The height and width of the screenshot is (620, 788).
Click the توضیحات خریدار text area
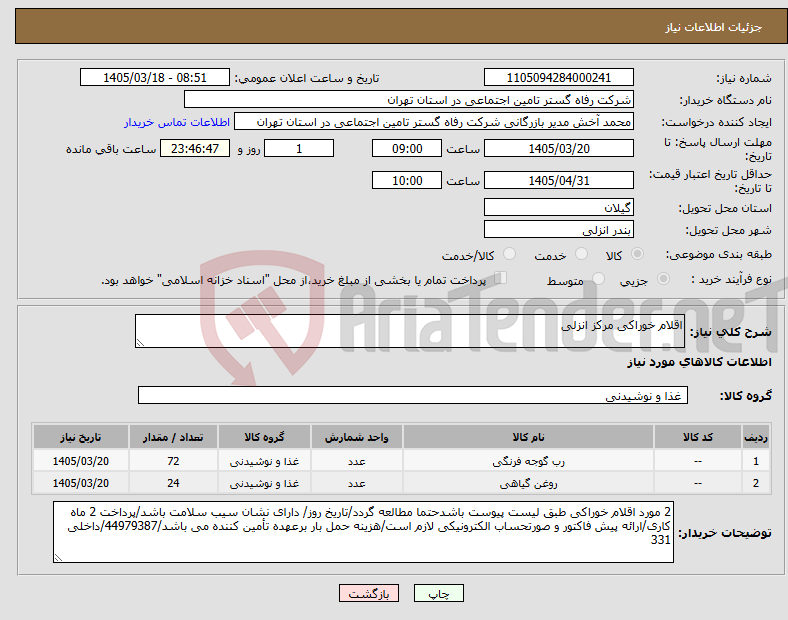[363, 532]
